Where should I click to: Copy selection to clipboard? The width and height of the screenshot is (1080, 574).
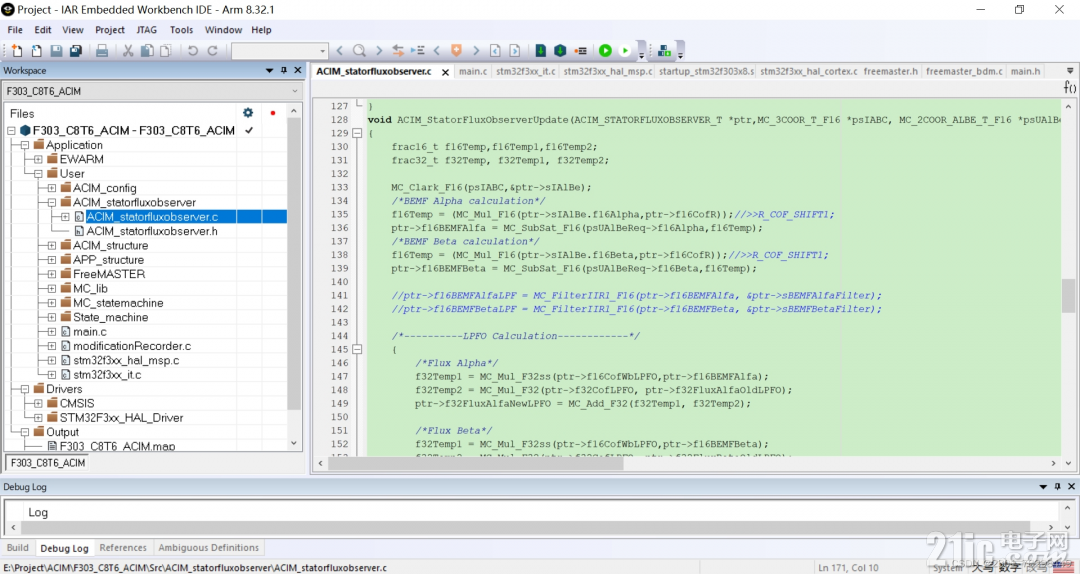point(147,50)
